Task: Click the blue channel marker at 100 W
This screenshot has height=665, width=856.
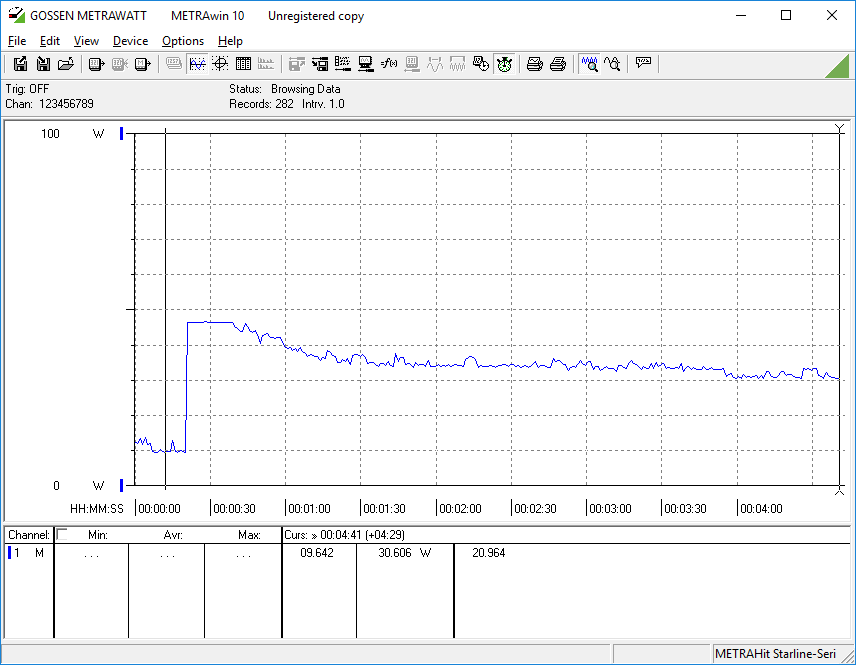Action: (122, 134)
